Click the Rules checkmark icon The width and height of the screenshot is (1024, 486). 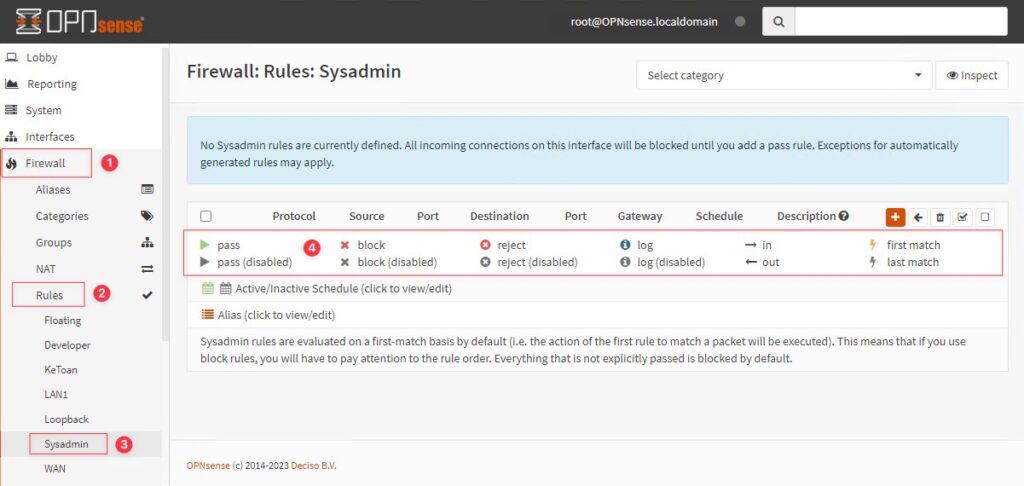tap(148, 295)
